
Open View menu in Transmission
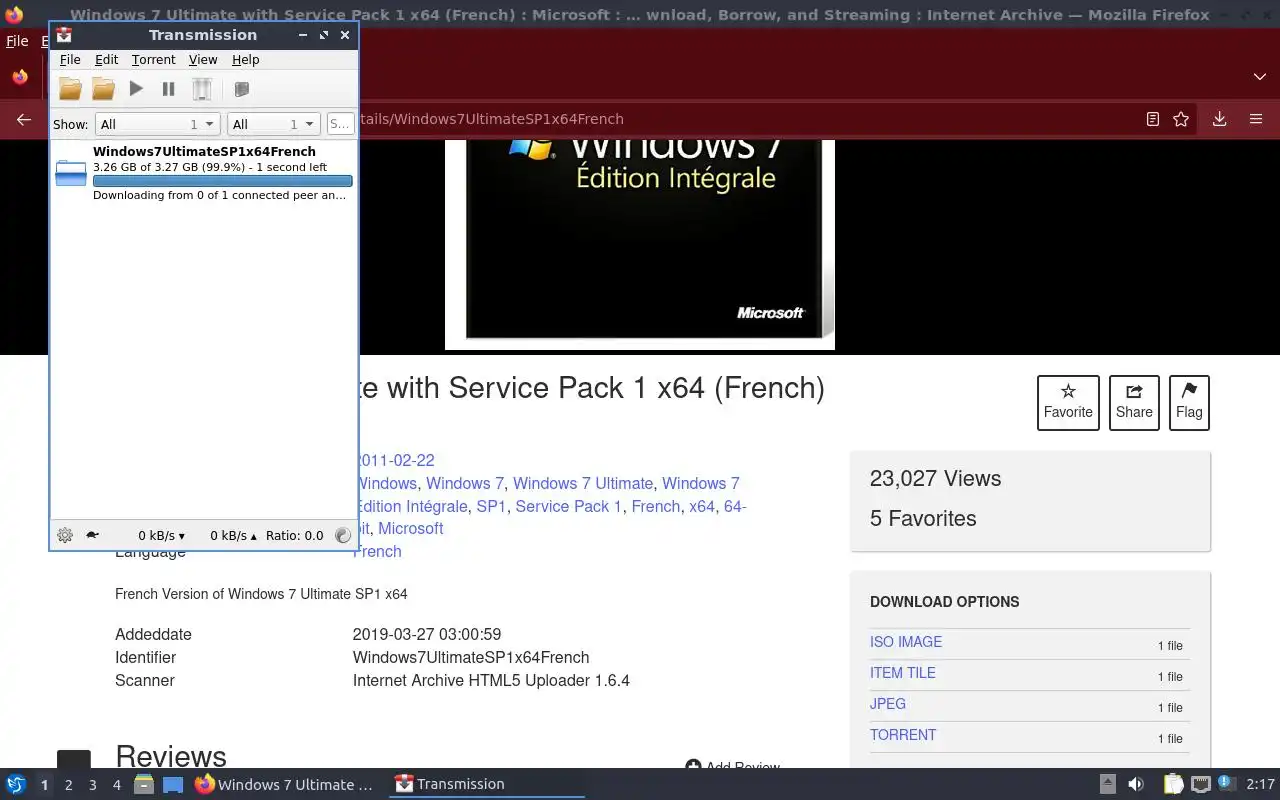(x=203, y=60)
